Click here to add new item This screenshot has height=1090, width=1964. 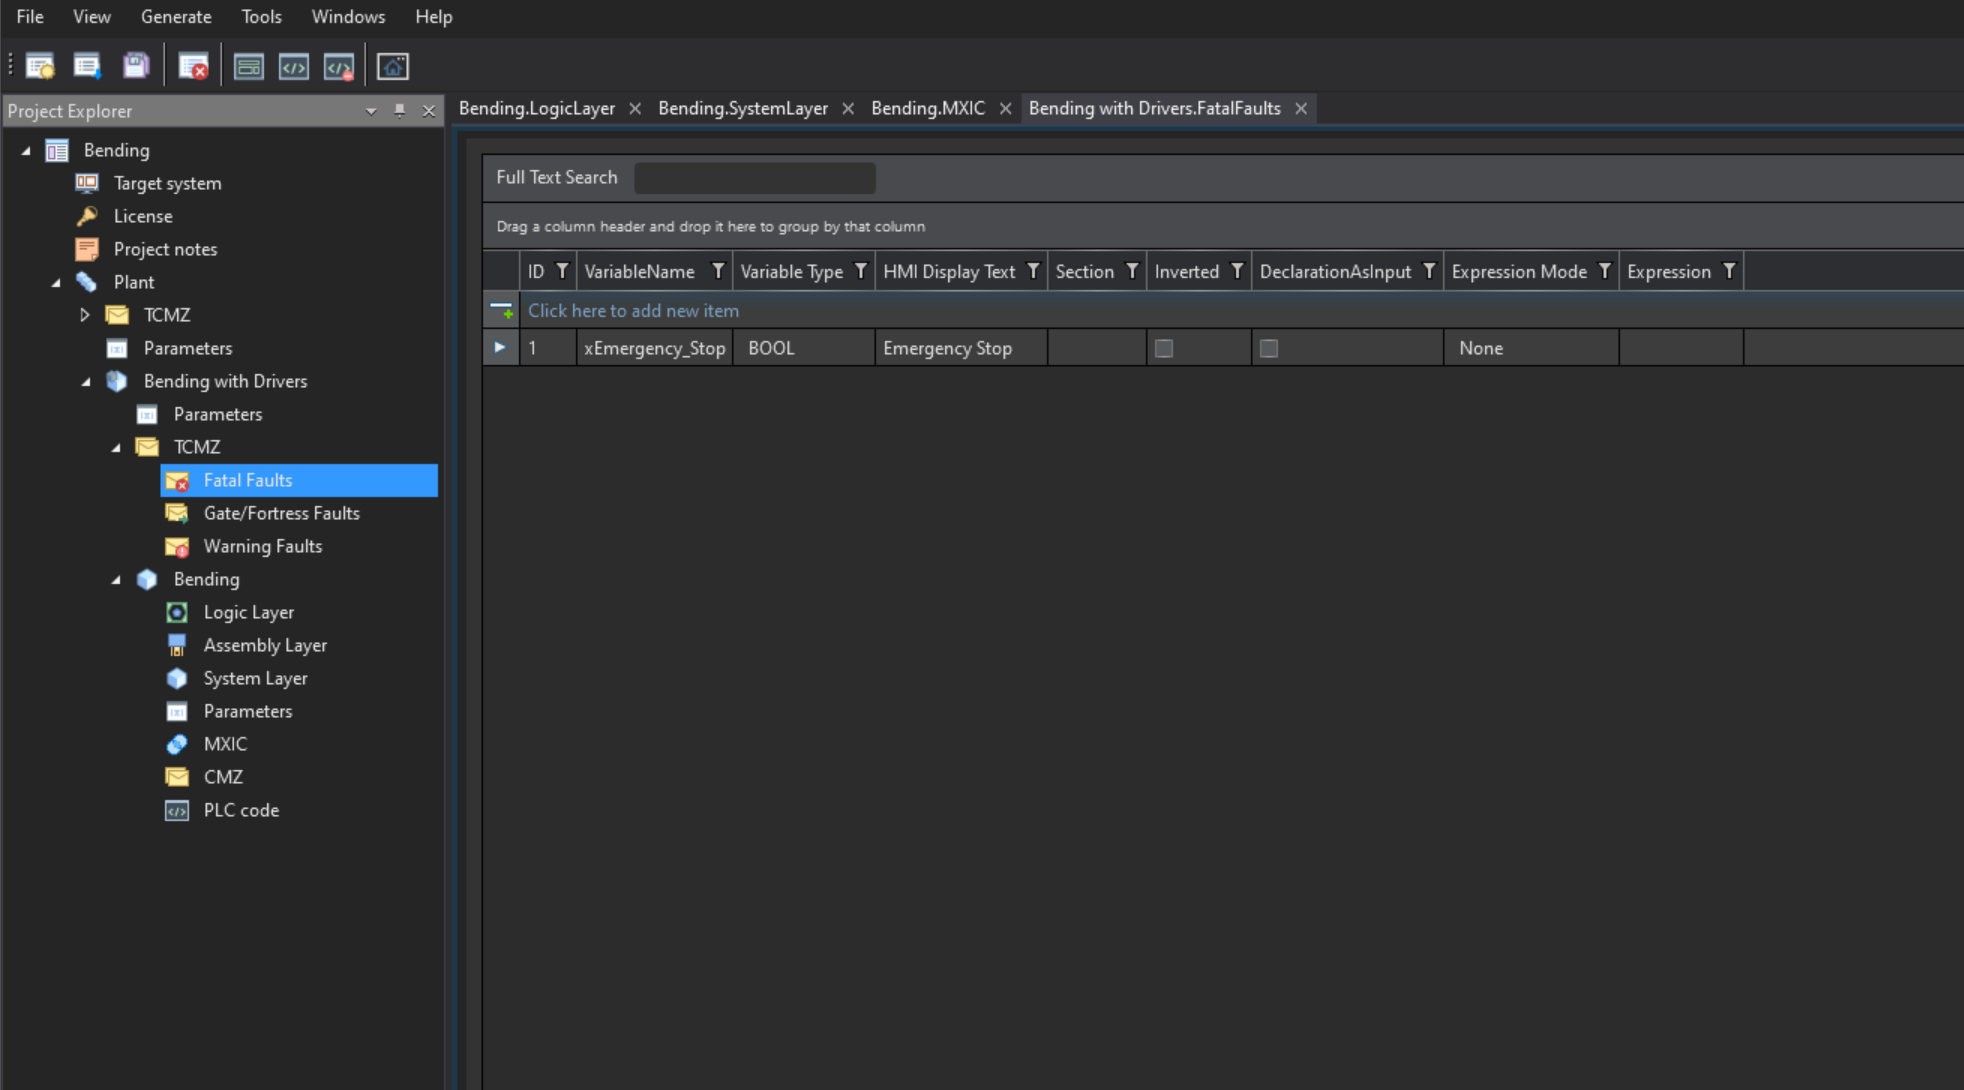coord(632,310)
